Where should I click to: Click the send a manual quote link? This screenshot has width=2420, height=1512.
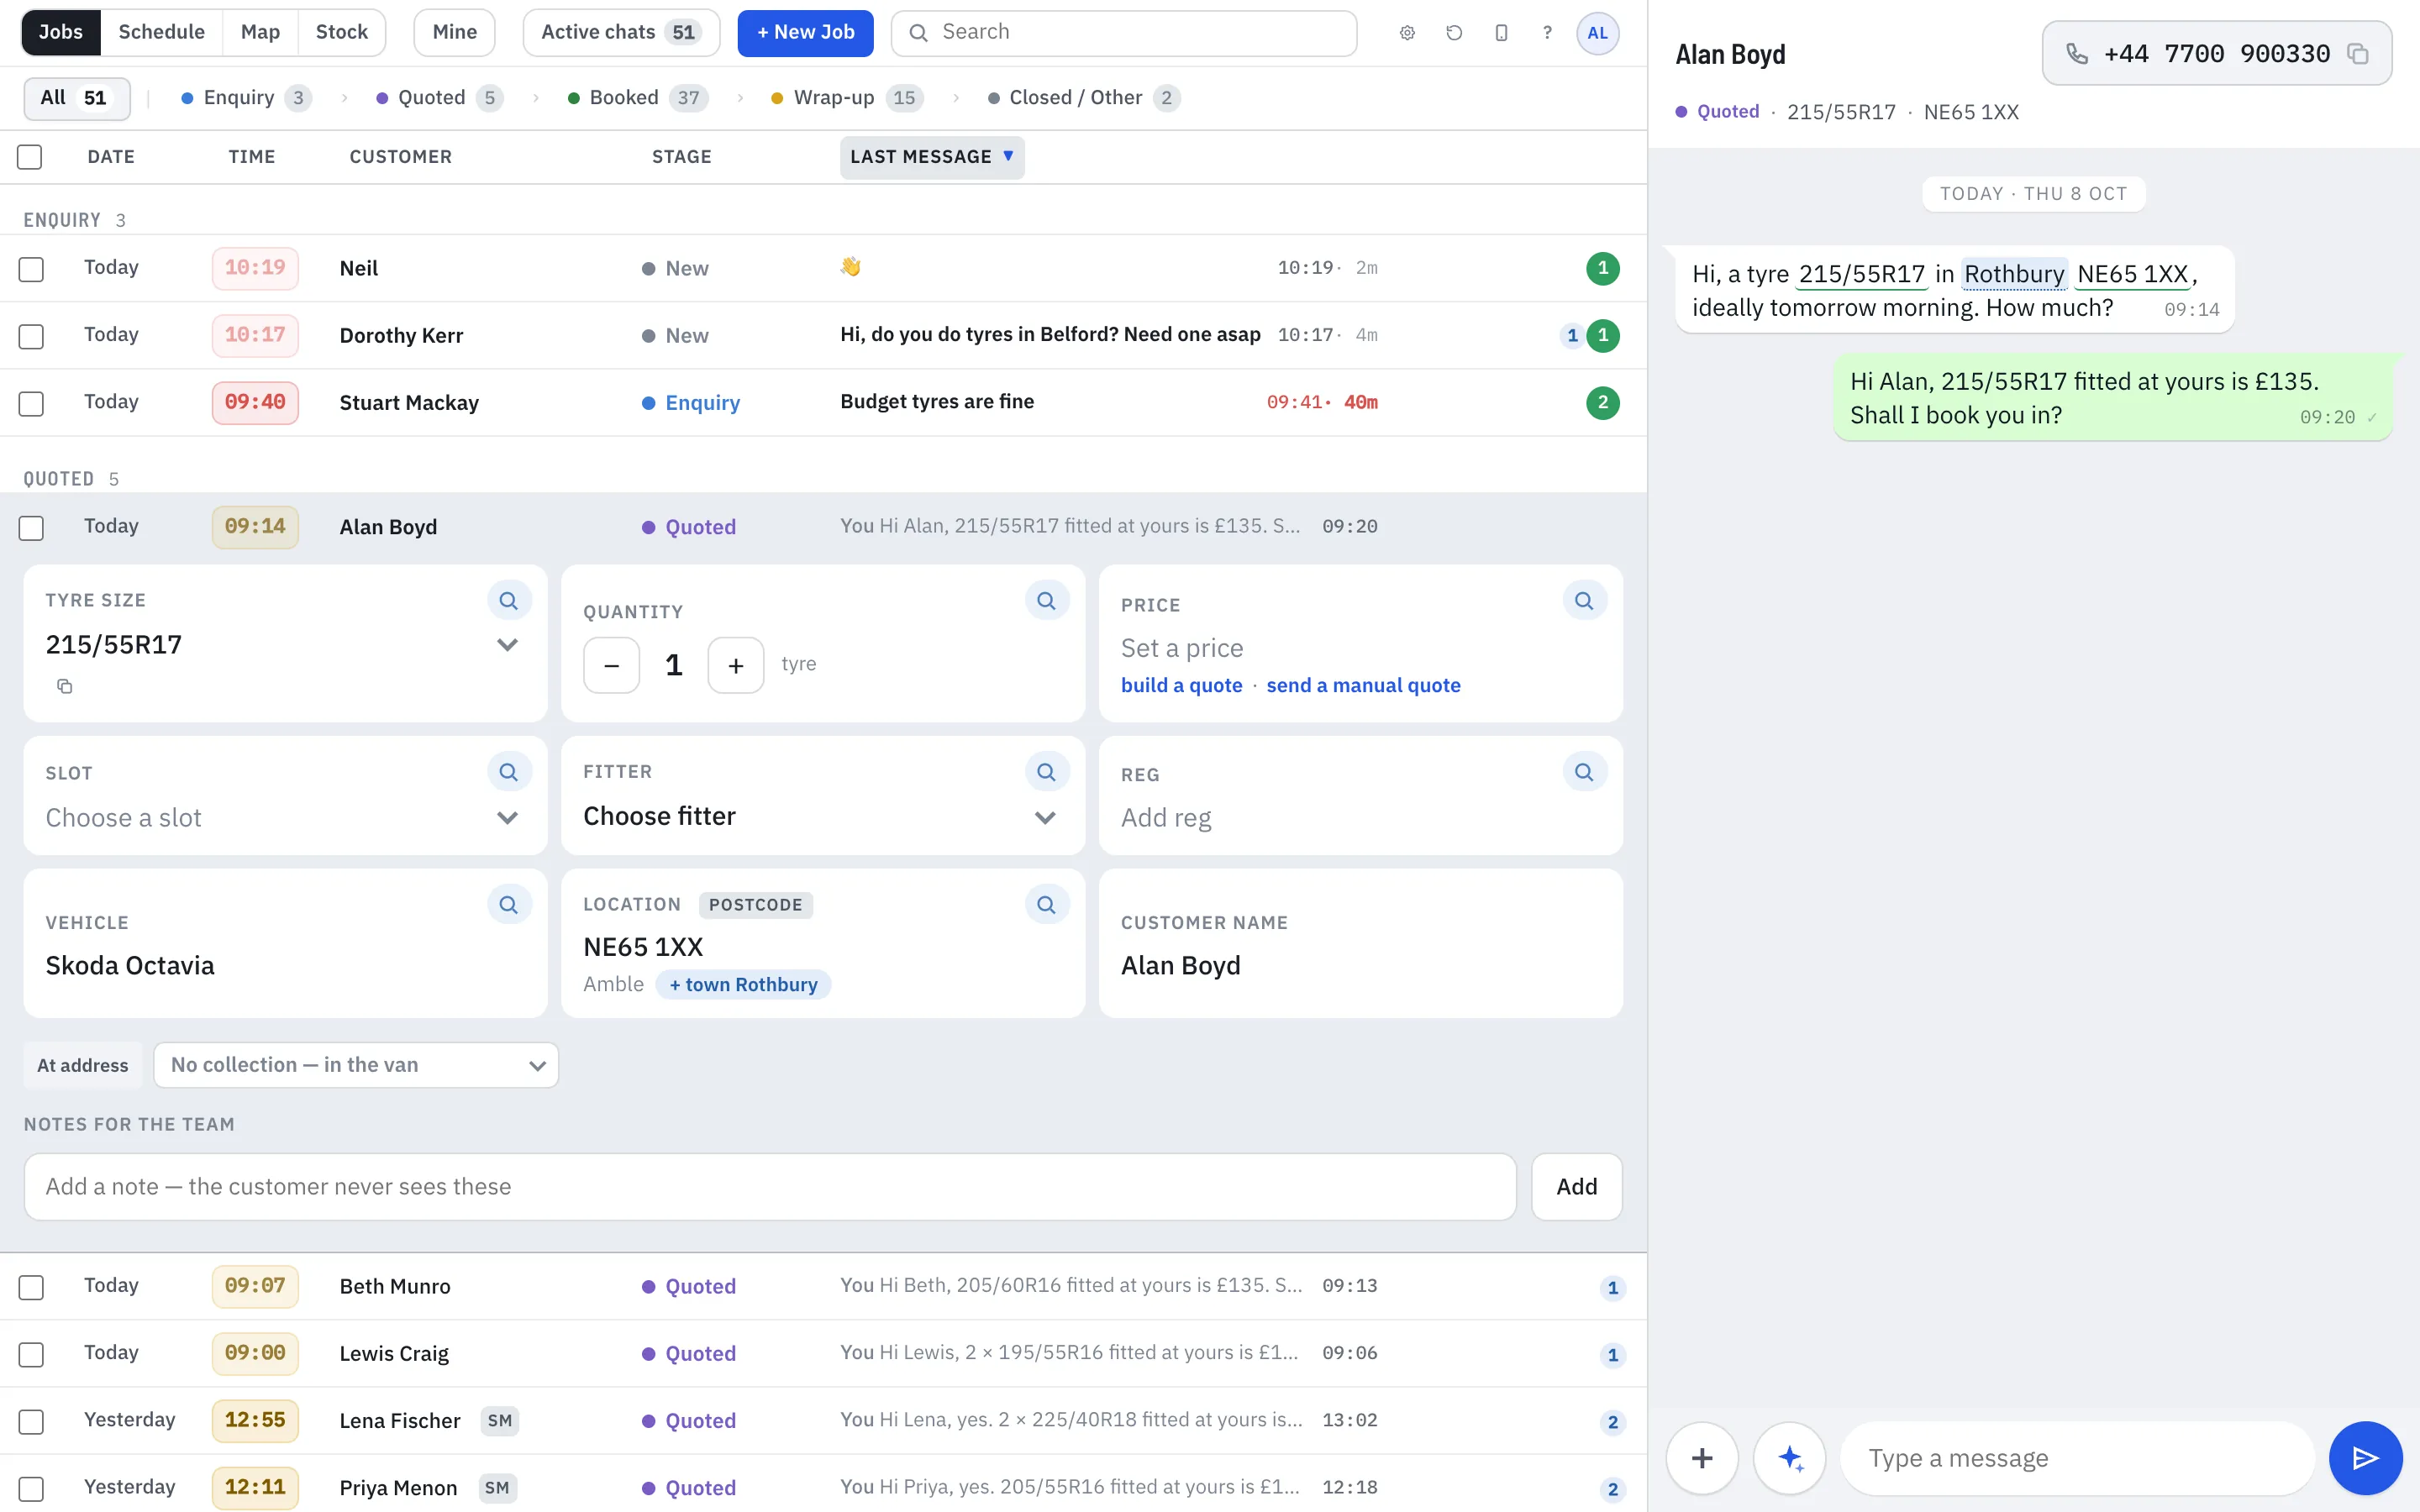(1363, 685)
